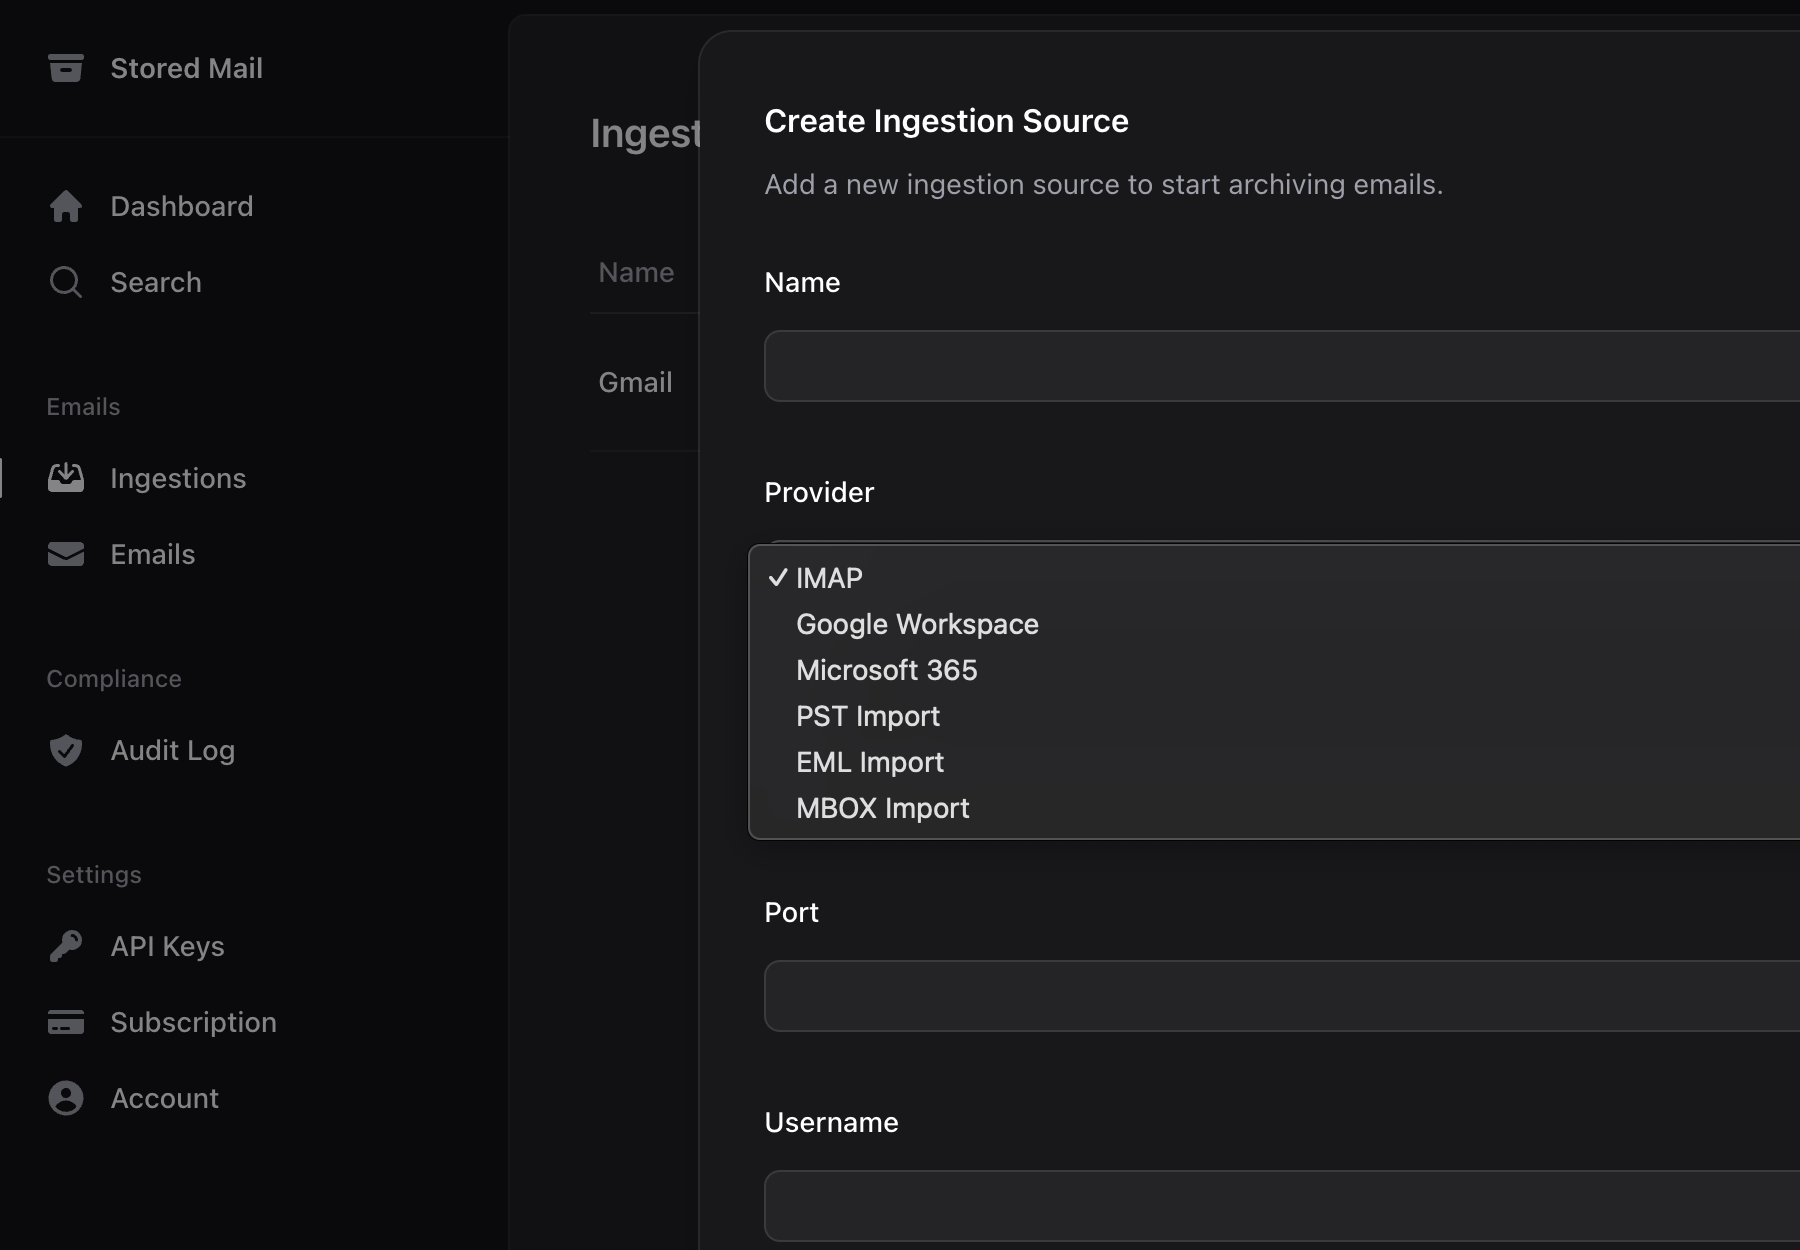Open the Gmail ingestion source row
1800x1250 pixels.
[x=635, y=382]
